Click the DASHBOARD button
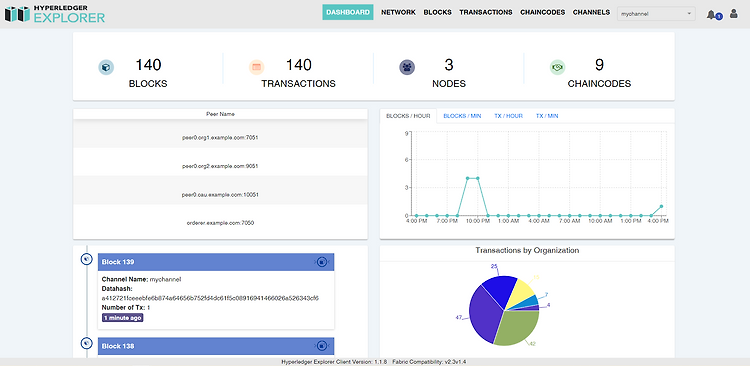This screenshot has width=750, height=366. (x=348, y=12)
